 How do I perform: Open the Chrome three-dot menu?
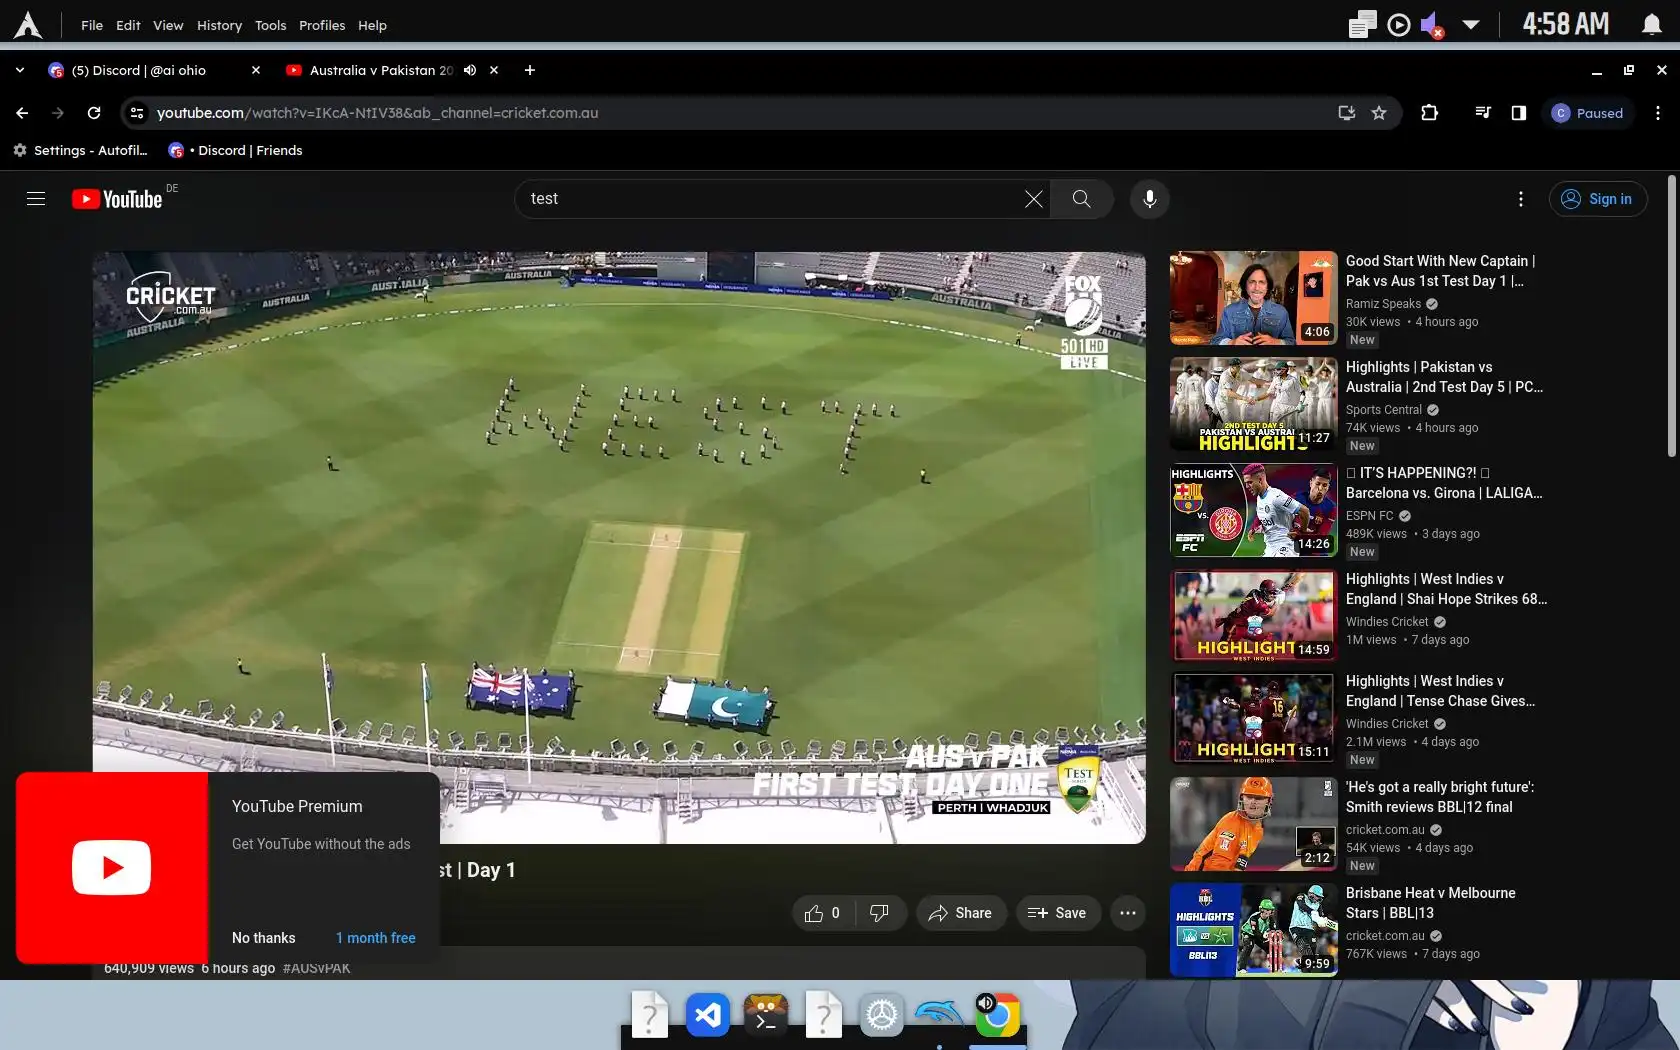pyautogui.click(x=1658, y=113)
